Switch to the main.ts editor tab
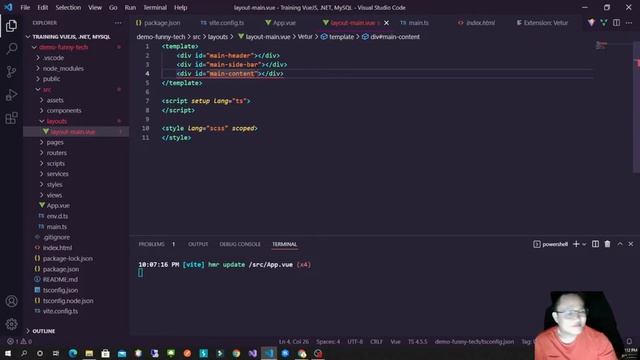 415,23
